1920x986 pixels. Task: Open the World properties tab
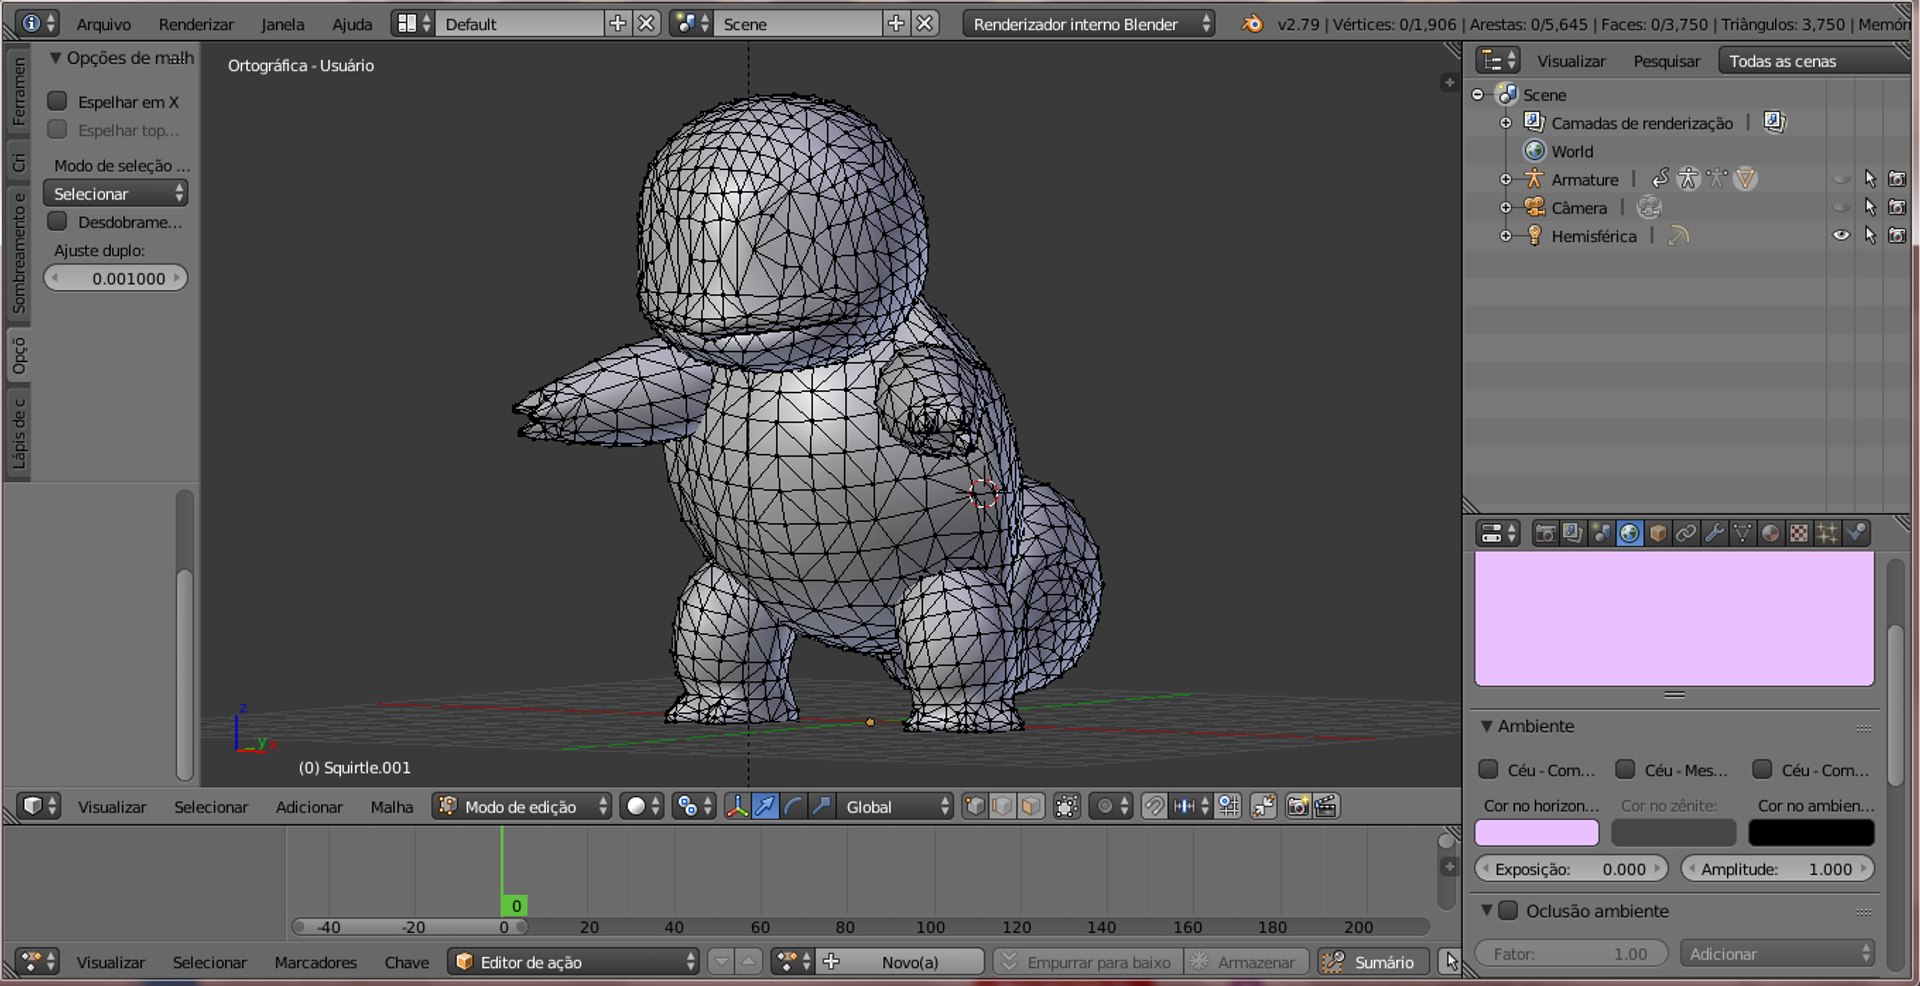(1630, 534)
